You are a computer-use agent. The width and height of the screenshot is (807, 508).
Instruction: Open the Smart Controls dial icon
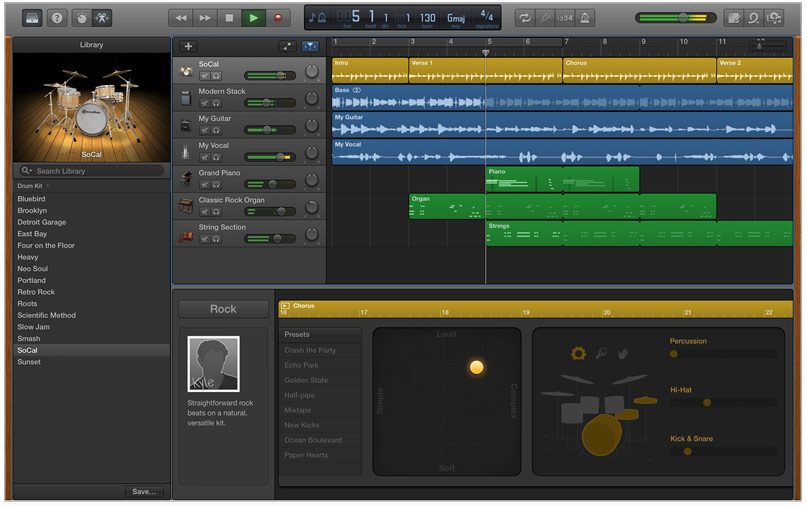pos(81,18)
